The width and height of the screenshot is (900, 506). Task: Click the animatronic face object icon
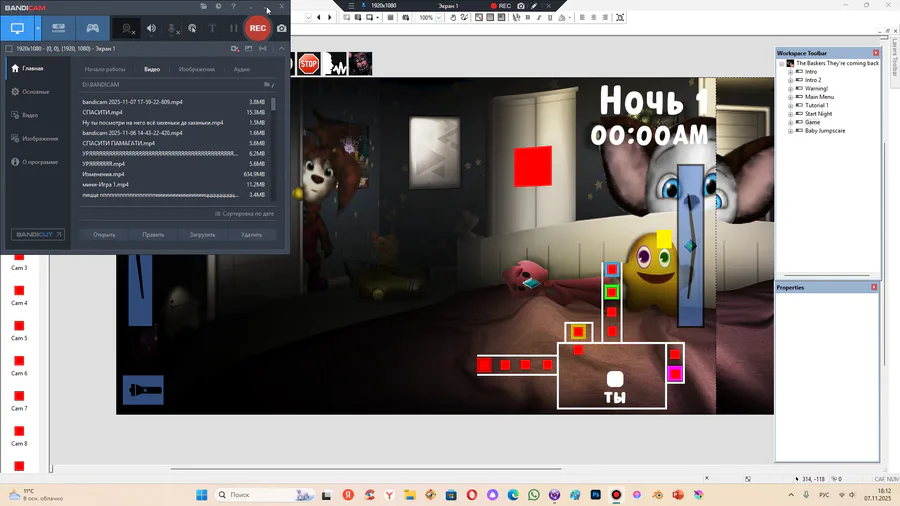click(x=360, y=64)
